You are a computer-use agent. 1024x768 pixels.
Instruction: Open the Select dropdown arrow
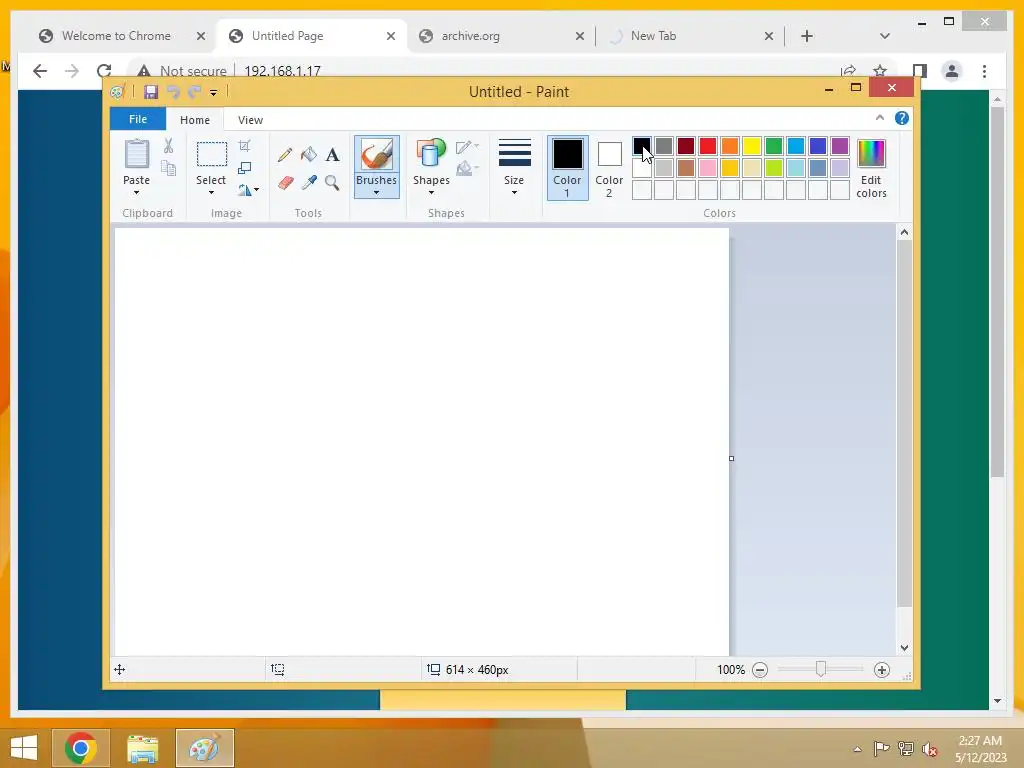[x=211, y=193]
